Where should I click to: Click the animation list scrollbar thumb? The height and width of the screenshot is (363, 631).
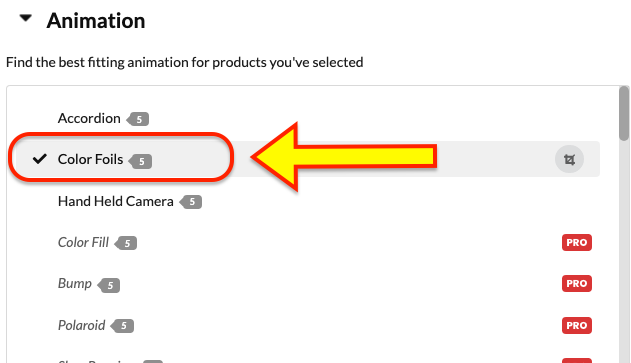624,113
